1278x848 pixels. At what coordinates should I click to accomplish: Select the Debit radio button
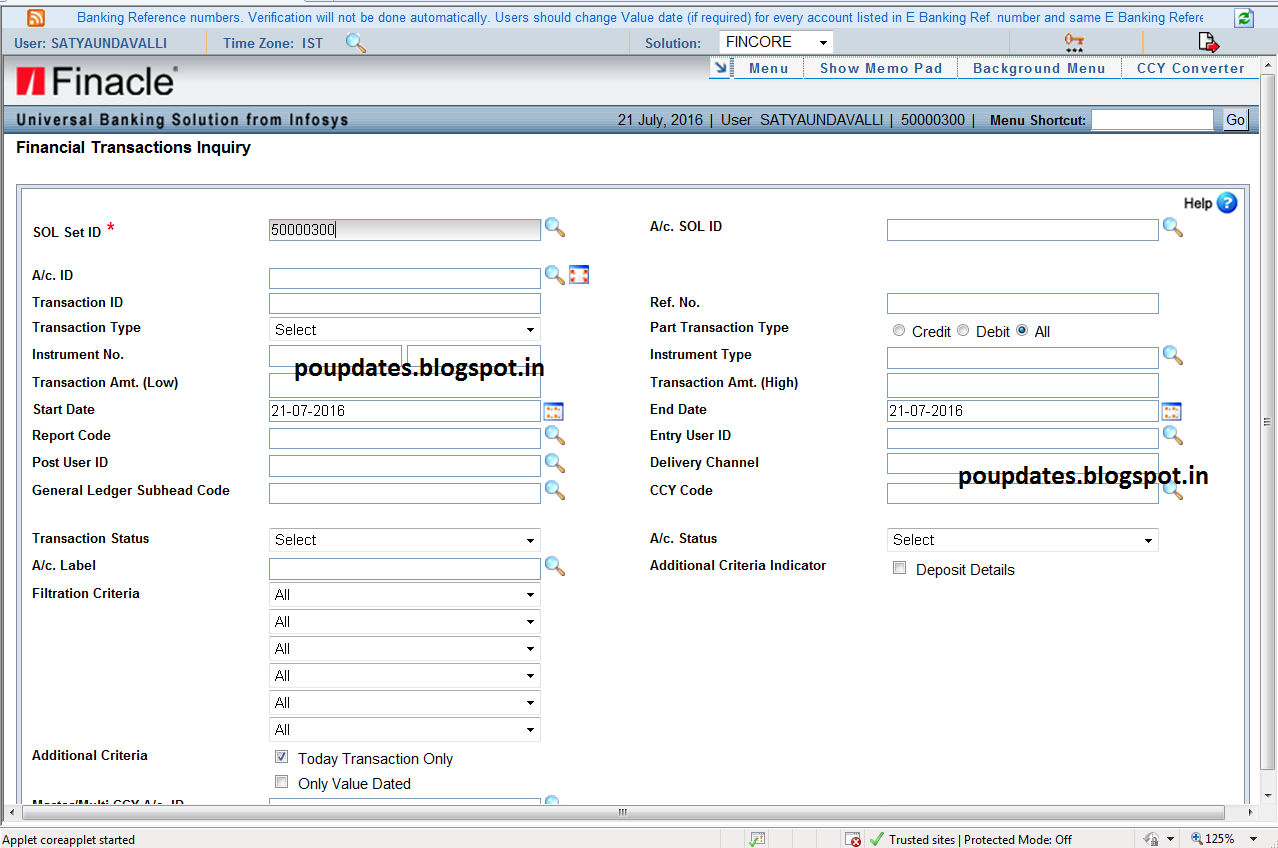click(963, 330)
